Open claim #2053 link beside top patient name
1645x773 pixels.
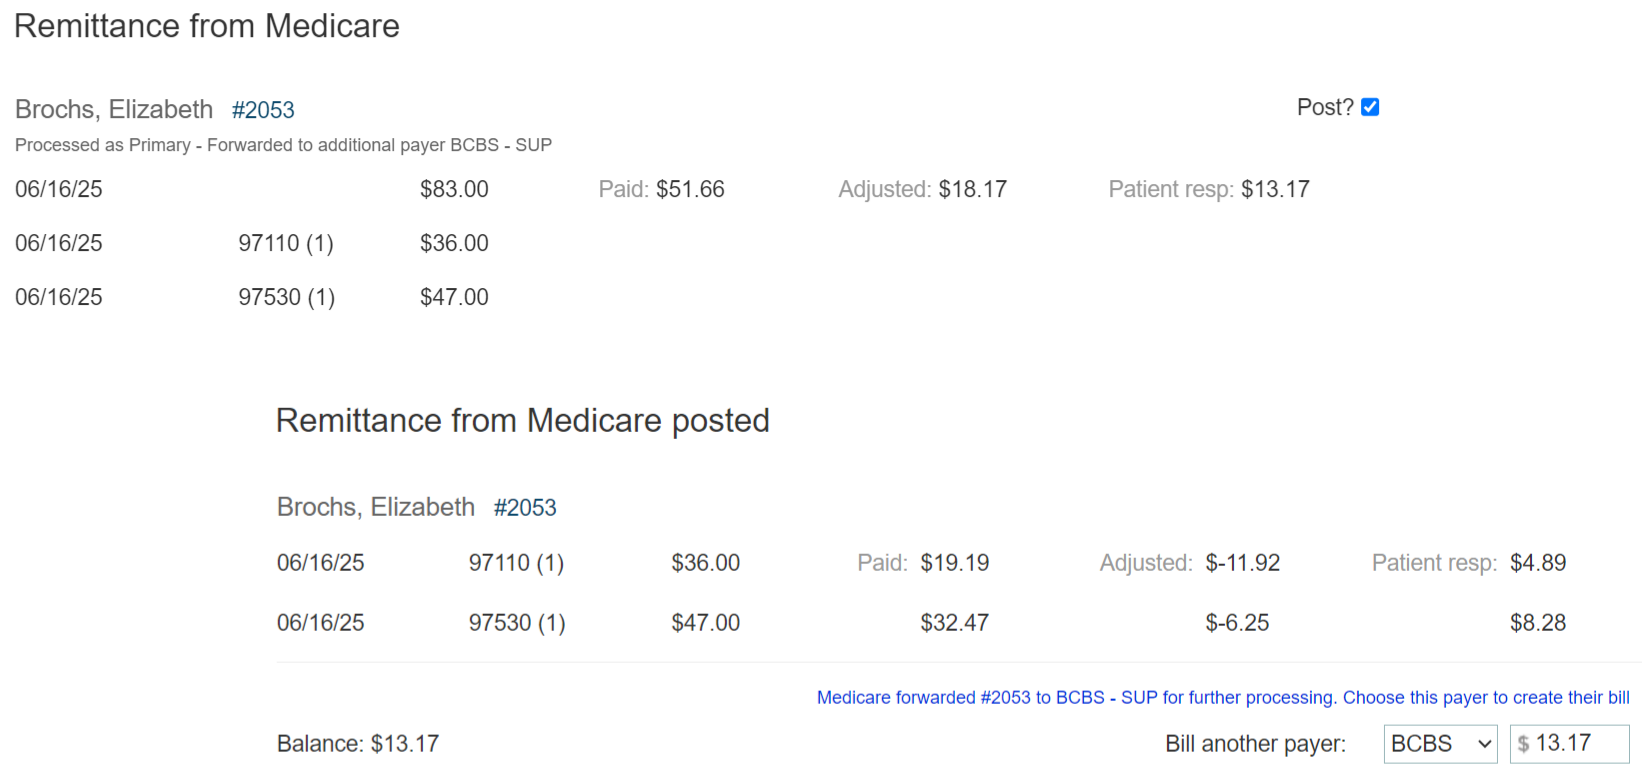[x=263, y=110]
